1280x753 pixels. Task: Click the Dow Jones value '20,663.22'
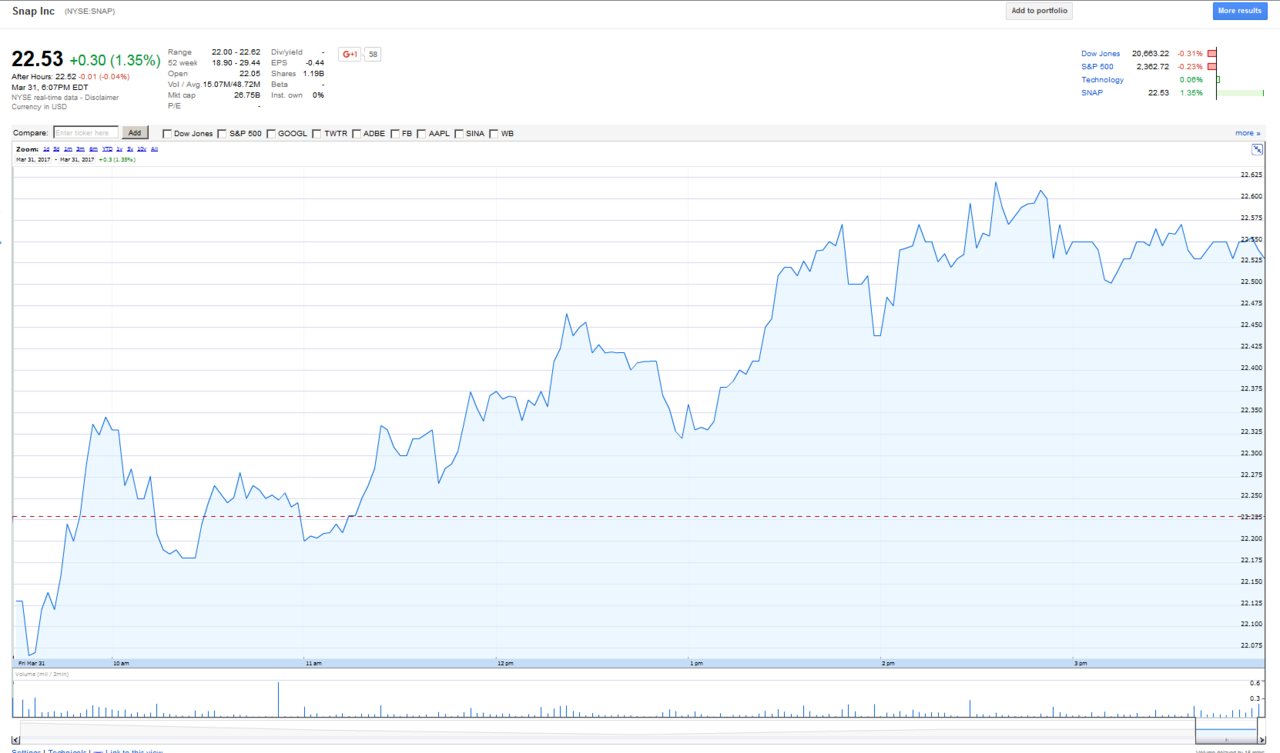tap(1150, 53)
